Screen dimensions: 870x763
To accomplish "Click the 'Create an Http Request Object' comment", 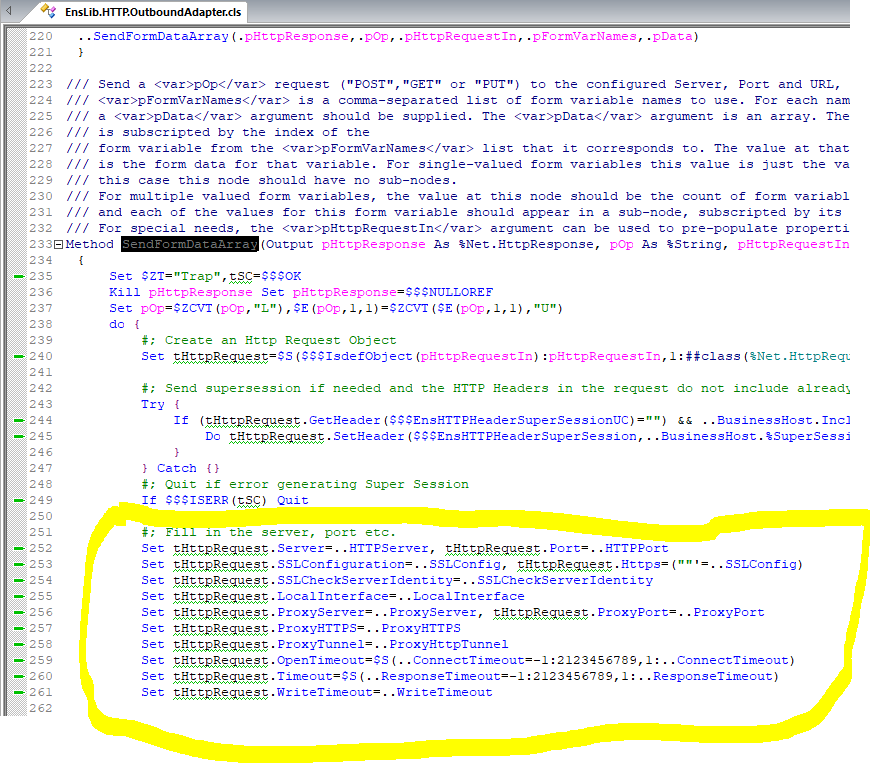I will coord(281,340).
